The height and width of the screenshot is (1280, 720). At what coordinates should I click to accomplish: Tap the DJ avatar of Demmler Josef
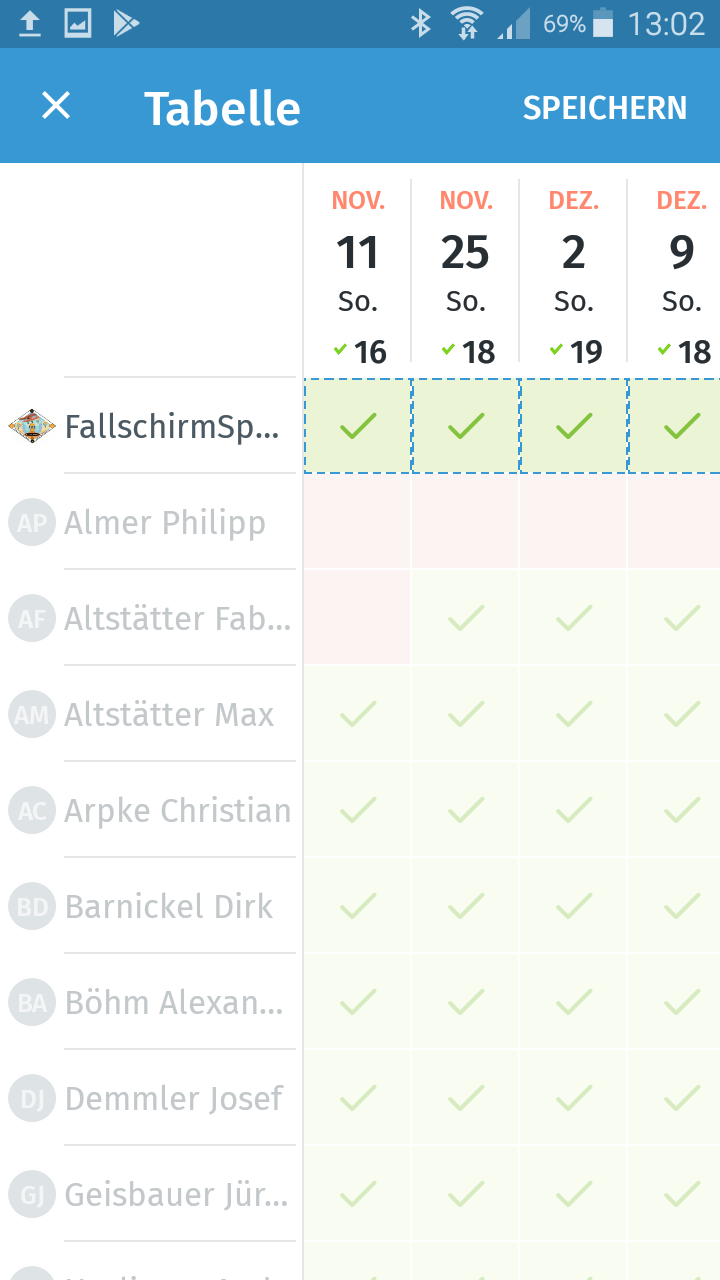(32, 1099)
